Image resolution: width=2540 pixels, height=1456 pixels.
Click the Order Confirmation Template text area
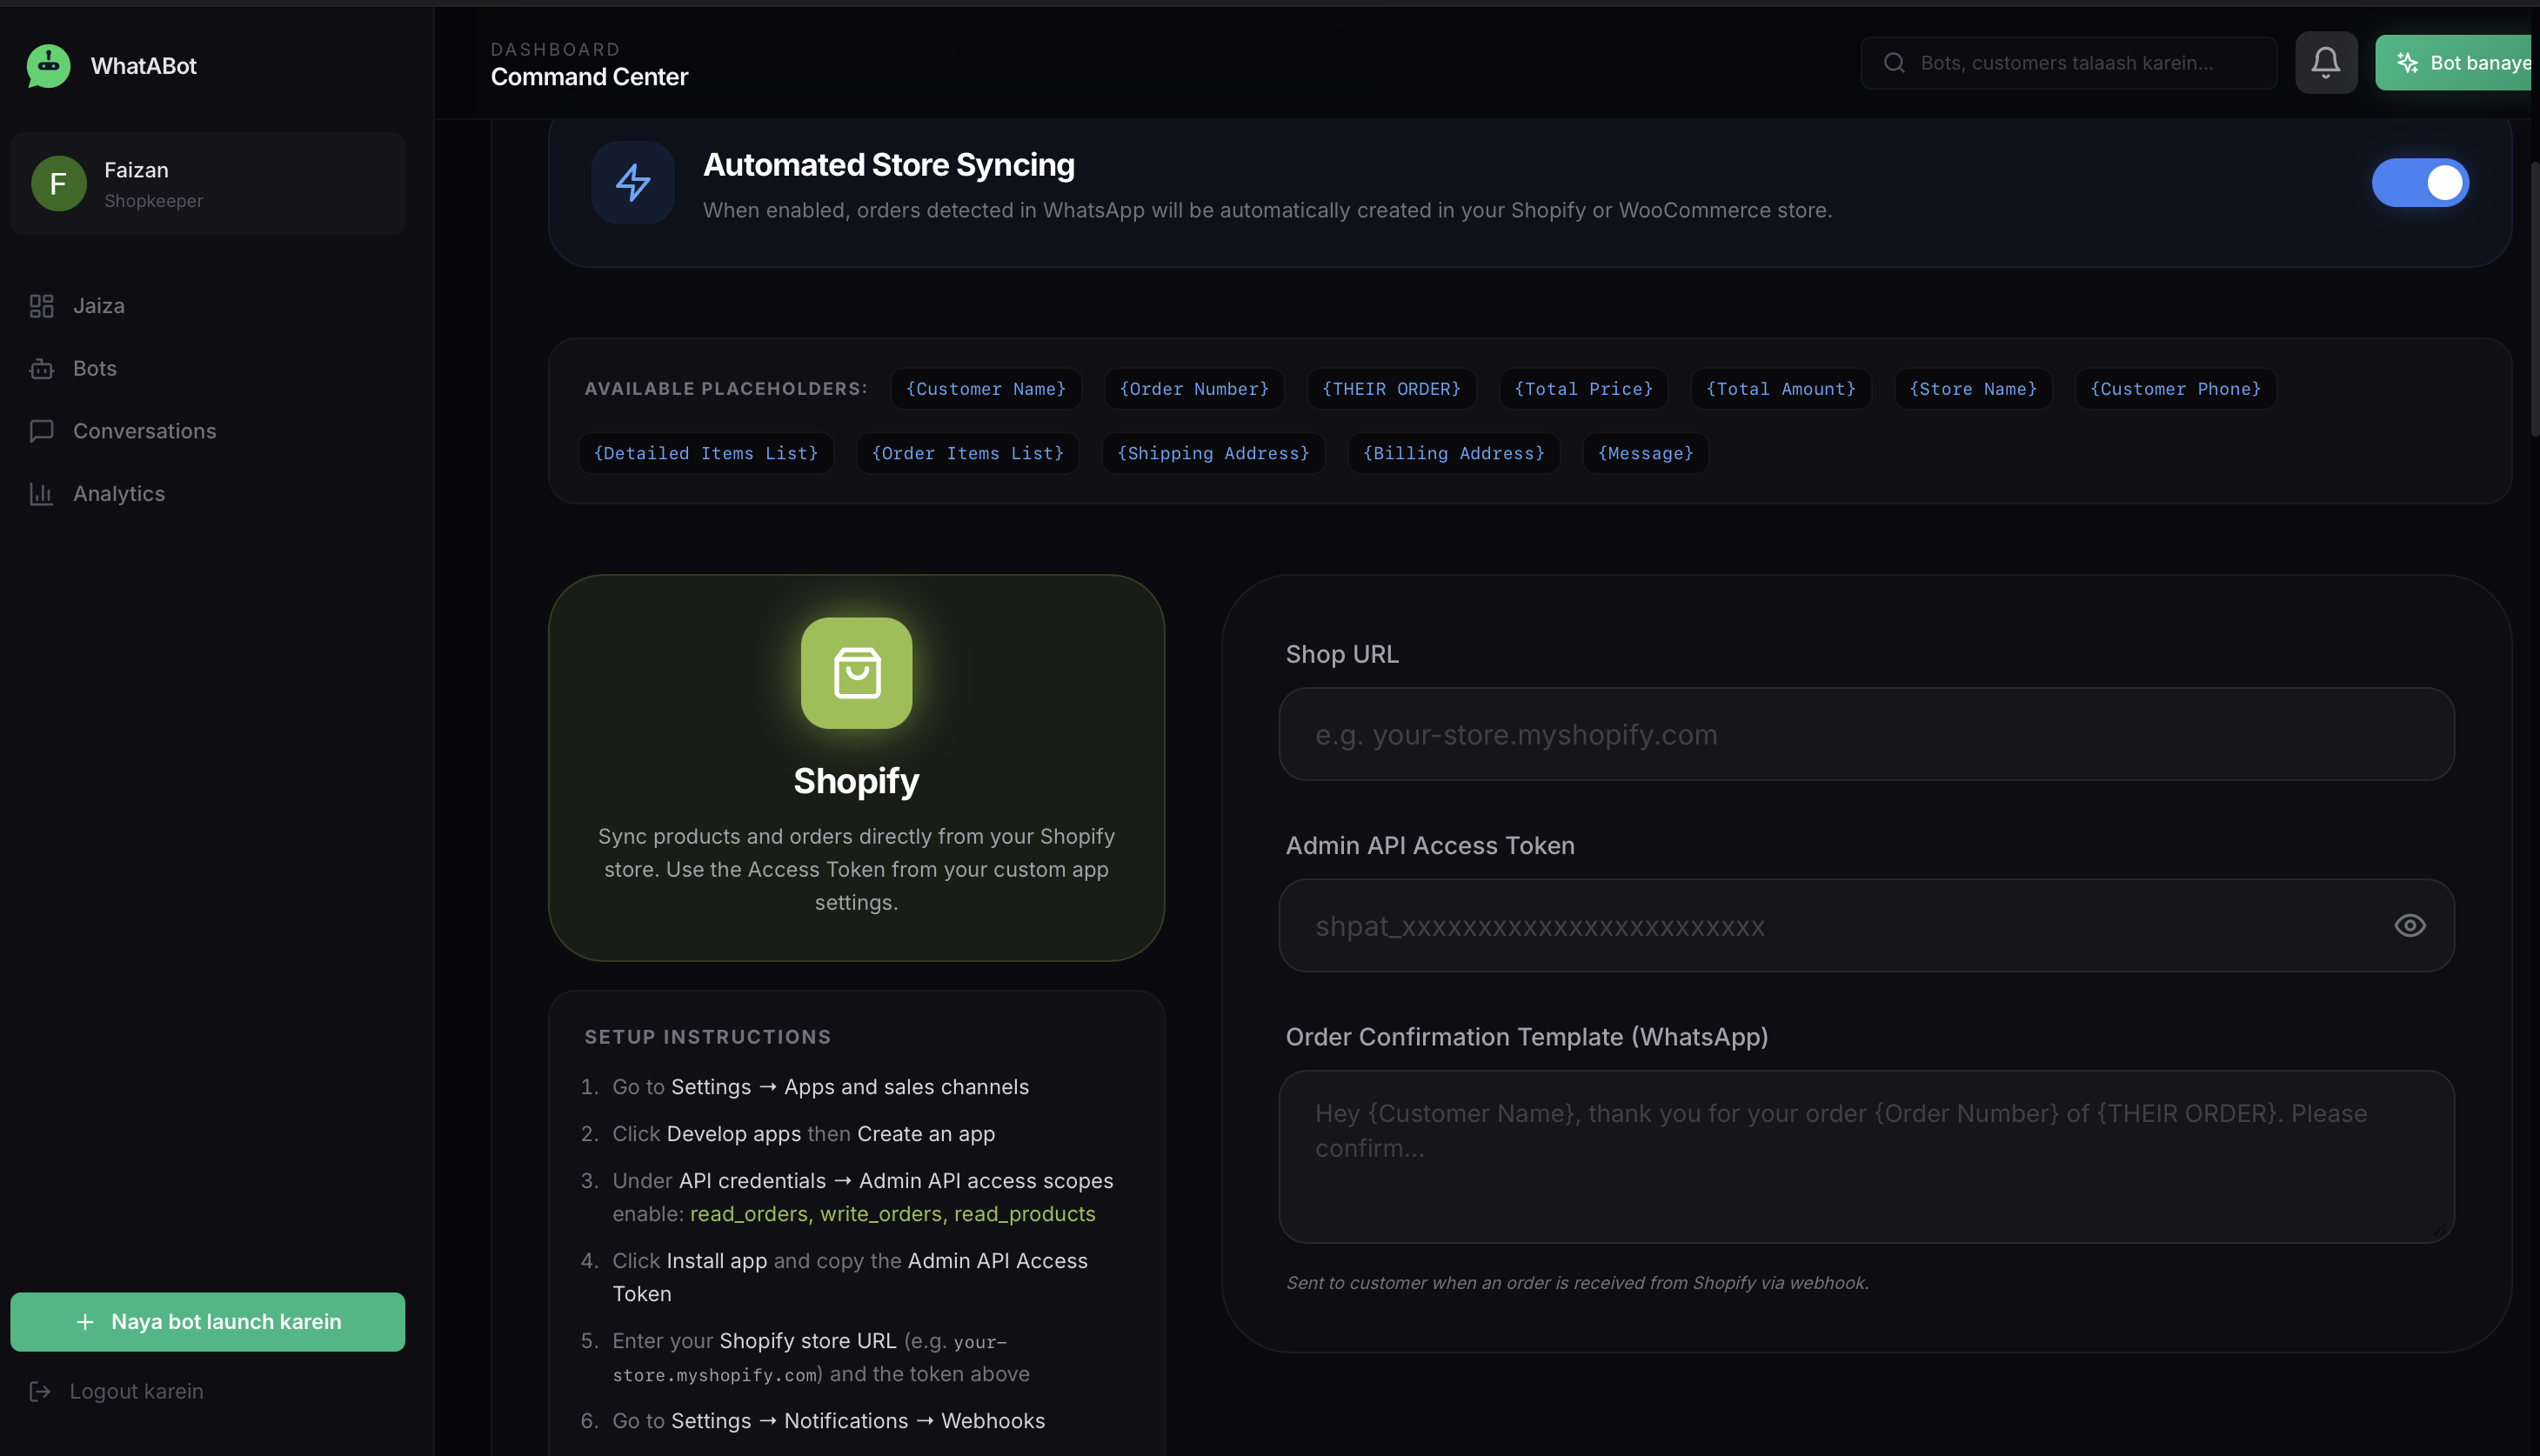[1865, 1156]
